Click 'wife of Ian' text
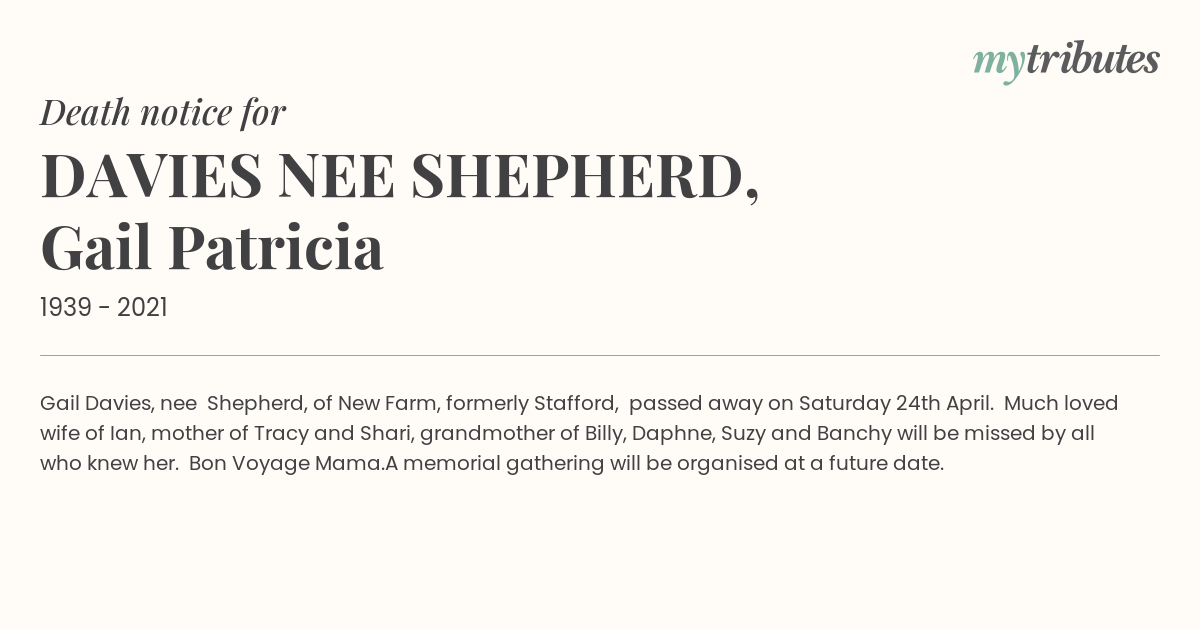This screenshot has width=1200, height=630. point(89,434)
